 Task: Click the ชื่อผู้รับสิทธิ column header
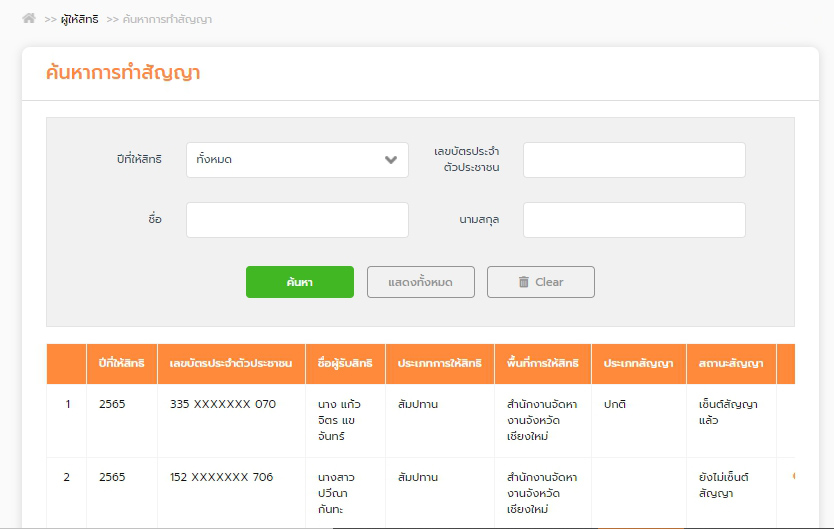(345, 364)
